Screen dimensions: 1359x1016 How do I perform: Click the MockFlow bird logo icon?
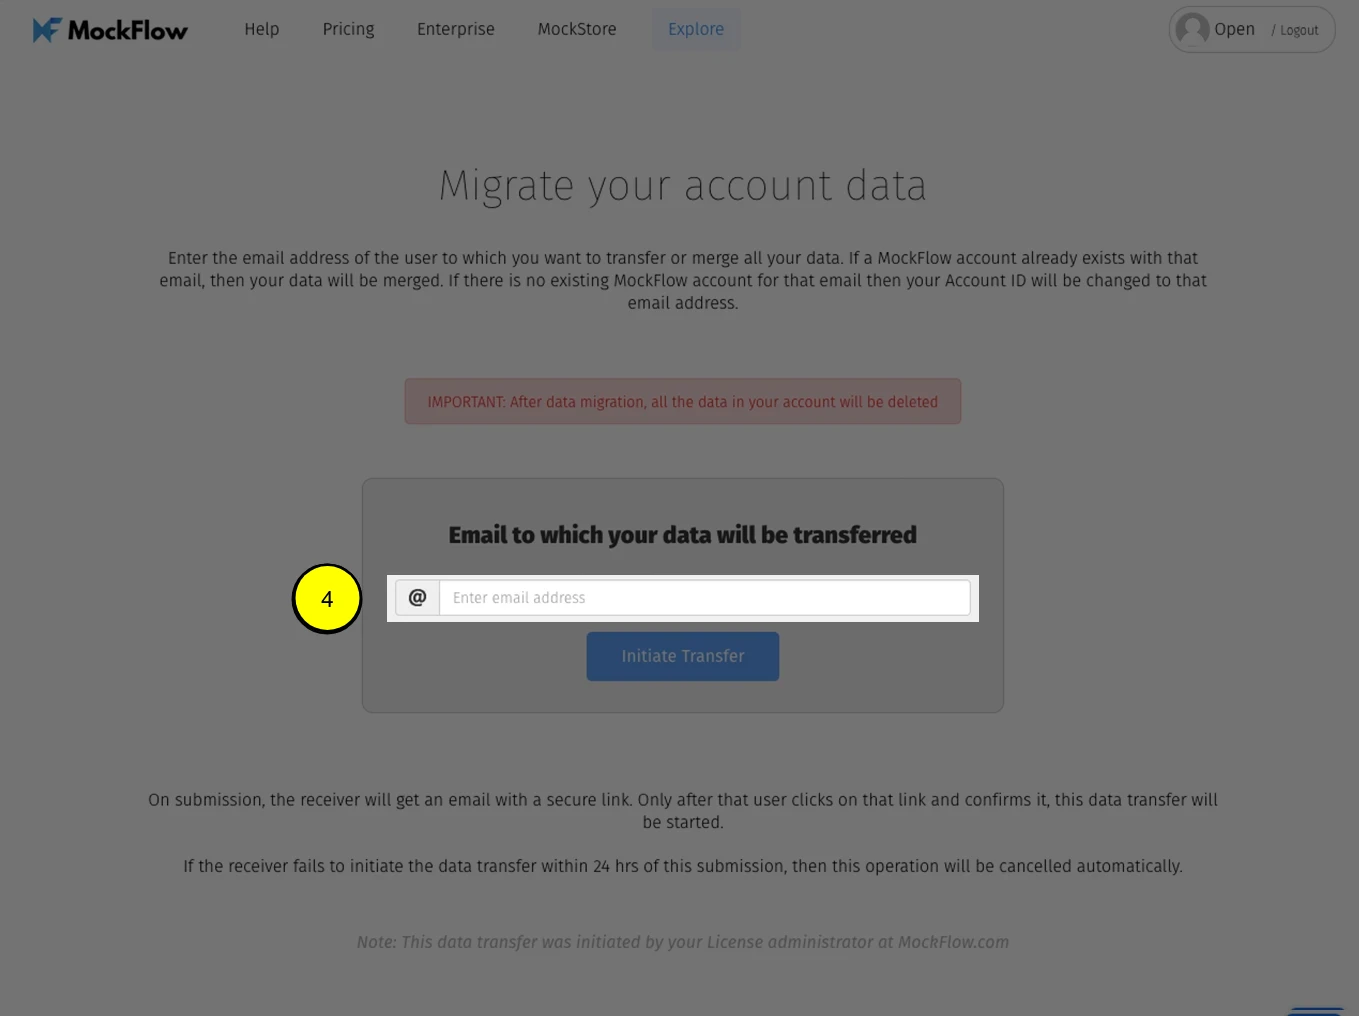[47, 30]
